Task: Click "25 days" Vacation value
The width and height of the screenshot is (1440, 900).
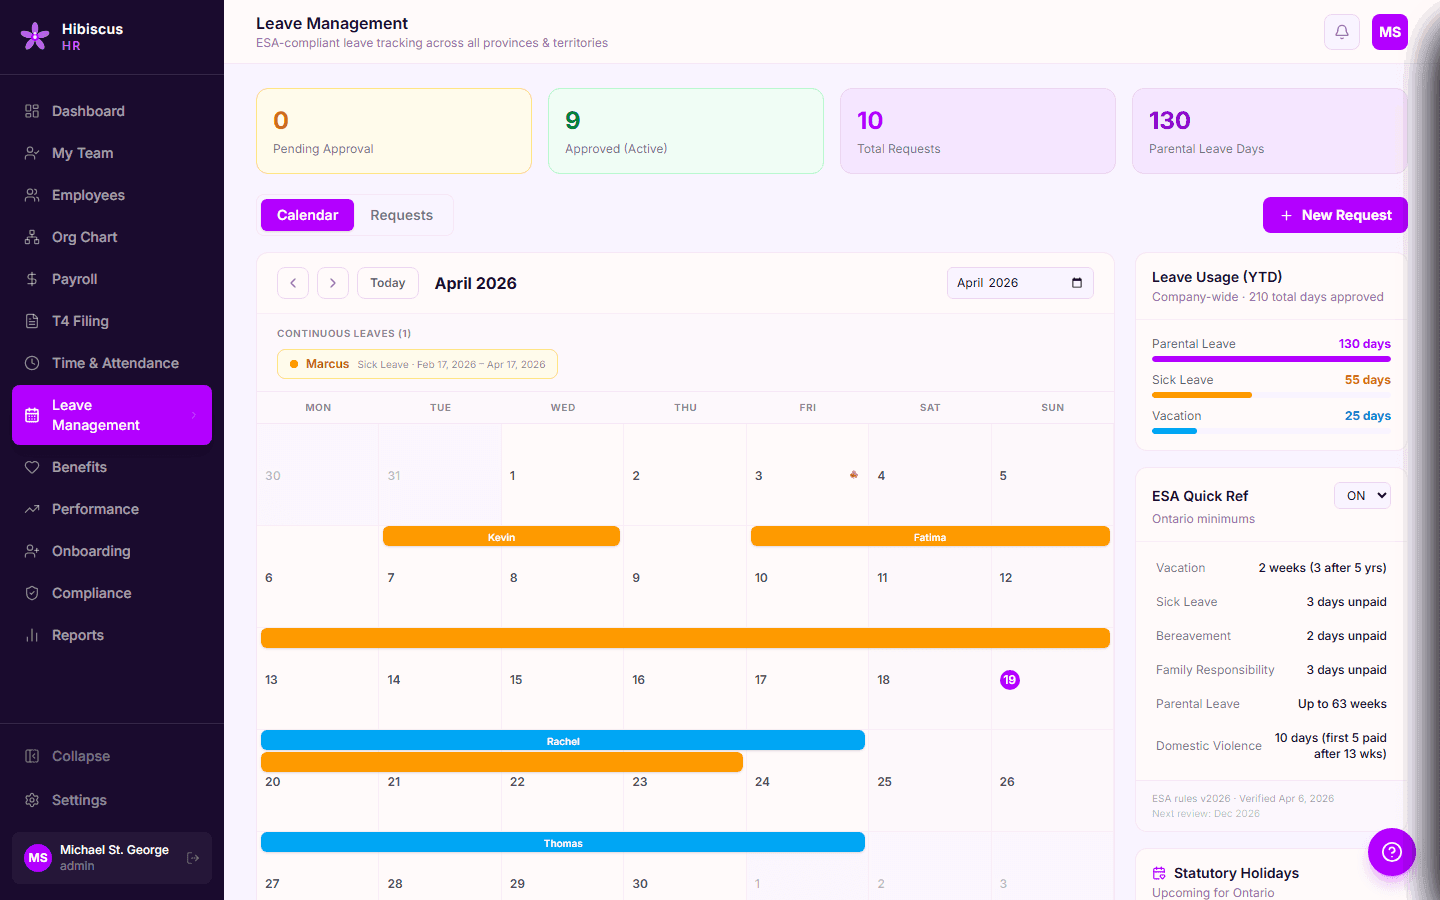Action: coord(1368,416)
